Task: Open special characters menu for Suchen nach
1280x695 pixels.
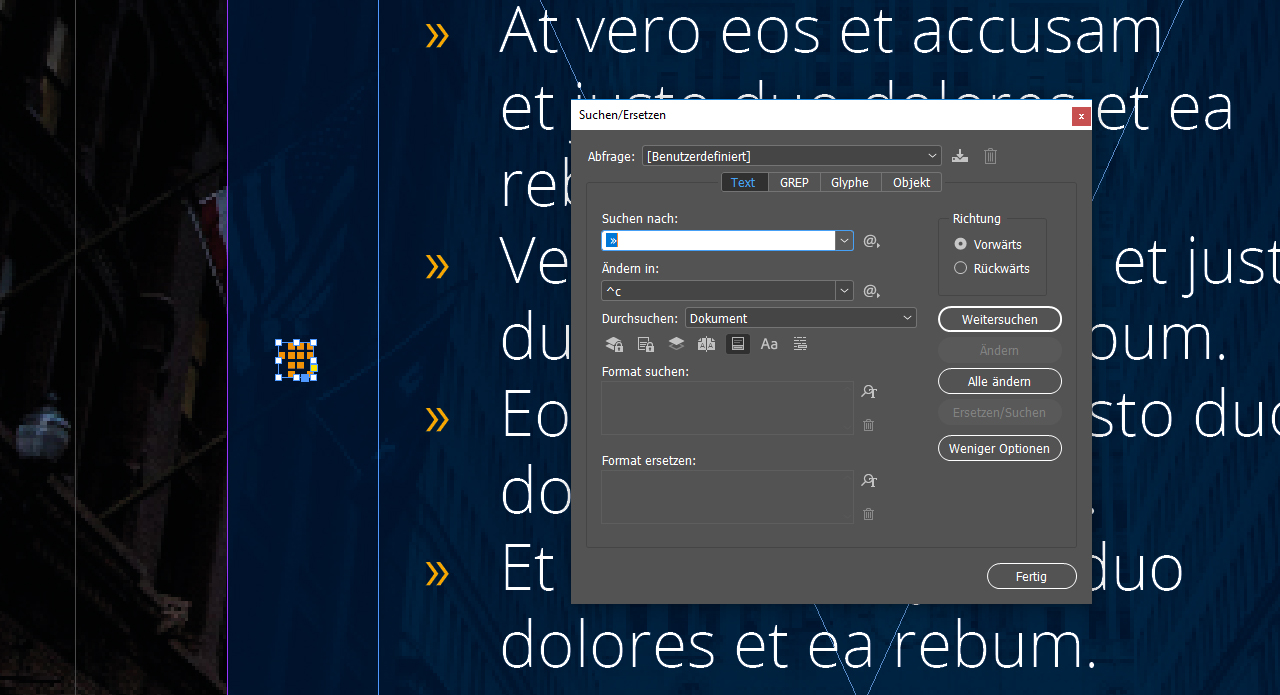Action: coord(871,241)
